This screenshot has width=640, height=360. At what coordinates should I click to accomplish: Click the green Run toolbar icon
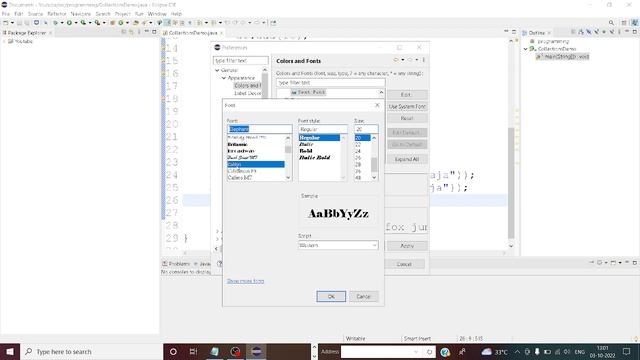(x=69, y=23)
